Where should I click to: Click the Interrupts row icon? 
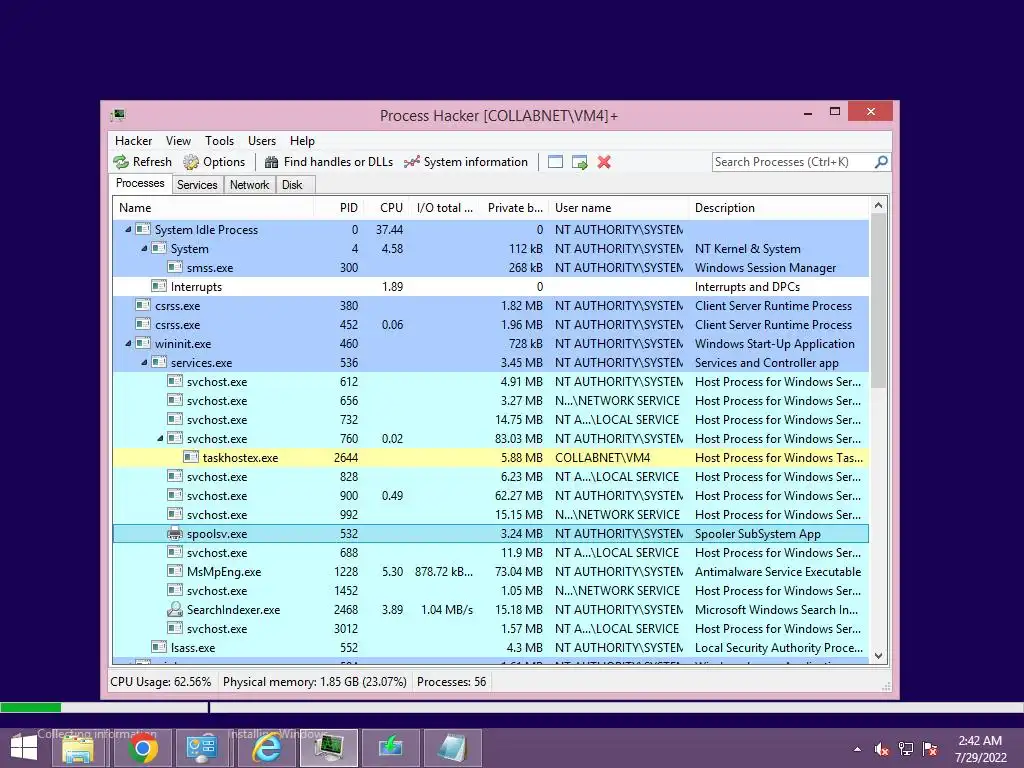point(159,286)
